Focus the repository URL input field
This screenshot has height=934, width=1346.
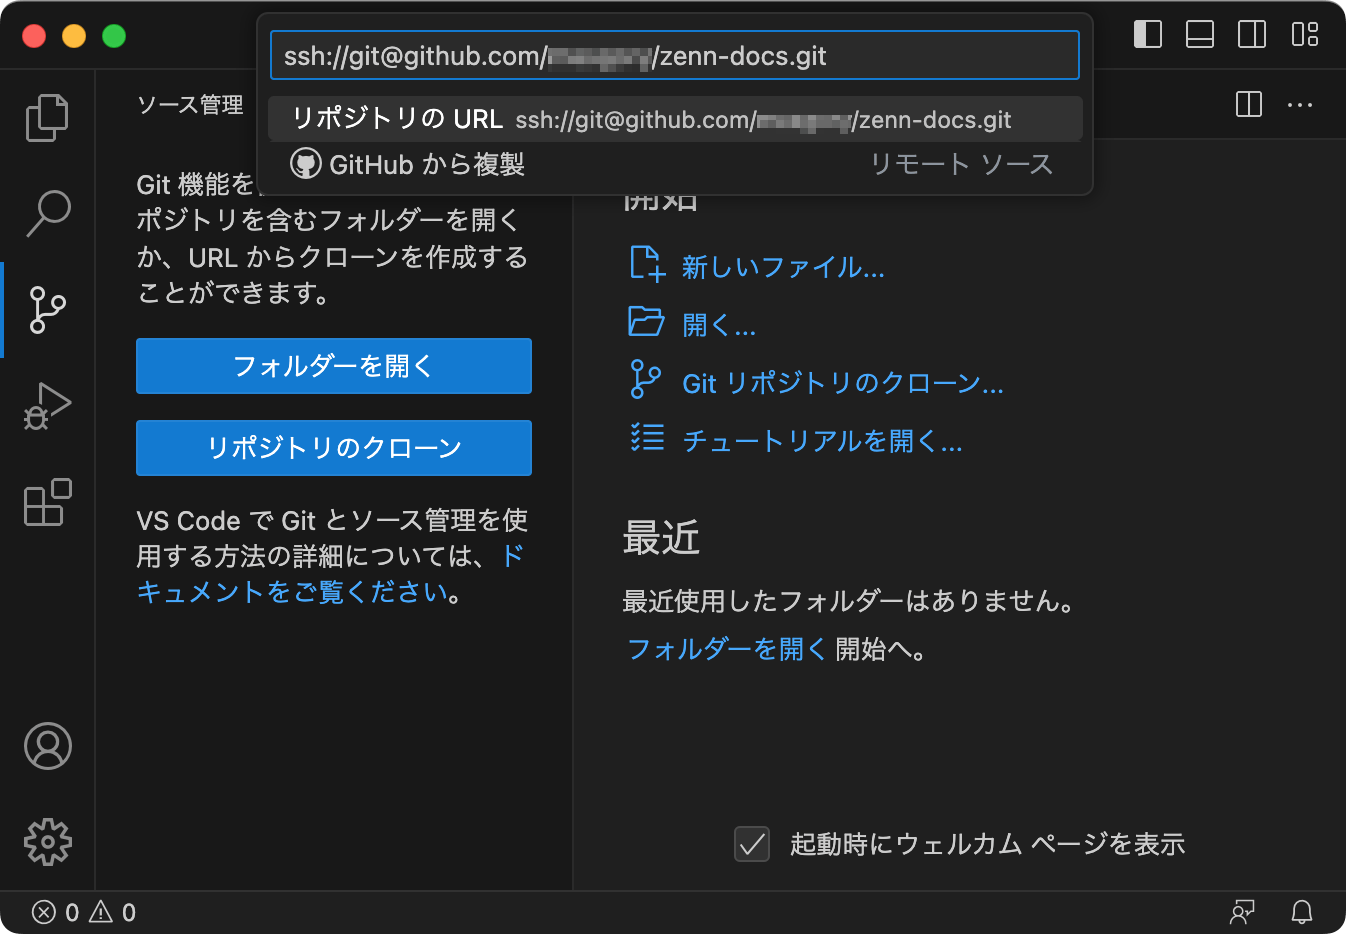pyautogui.click(x=675, y=55)
